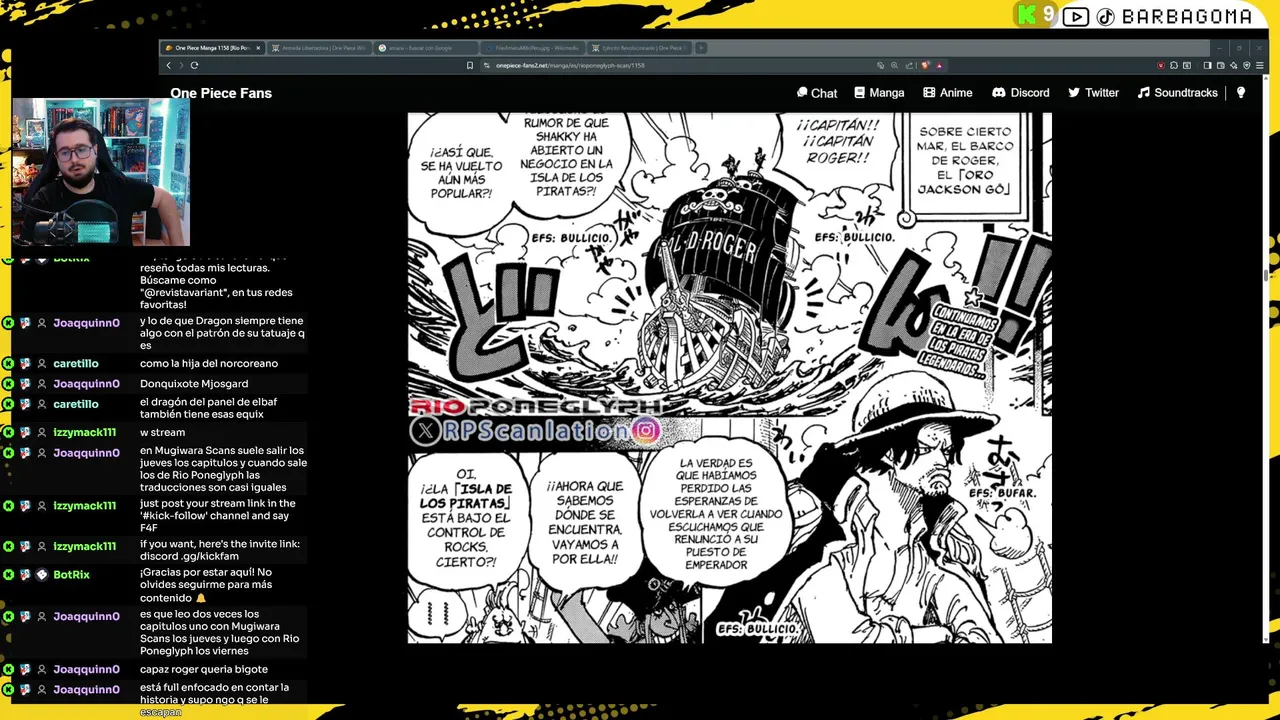This screenshot has height=720, width=1280.
Task: Go back in the browser
Action: pyautogui.click(x=169, y=65)
